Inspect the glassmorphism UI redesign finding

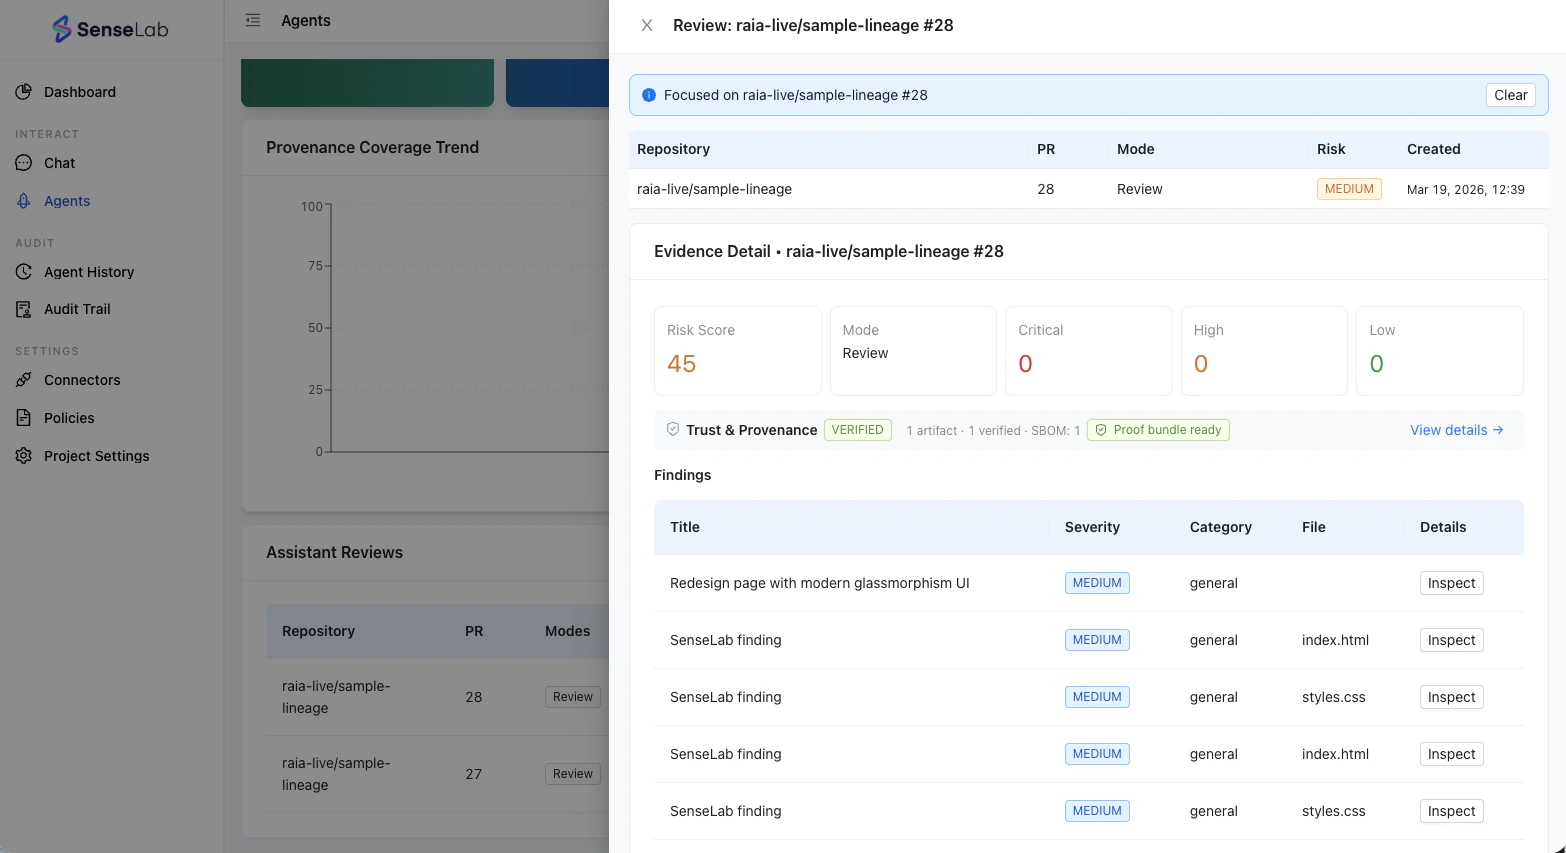(x=1451, y=583)
